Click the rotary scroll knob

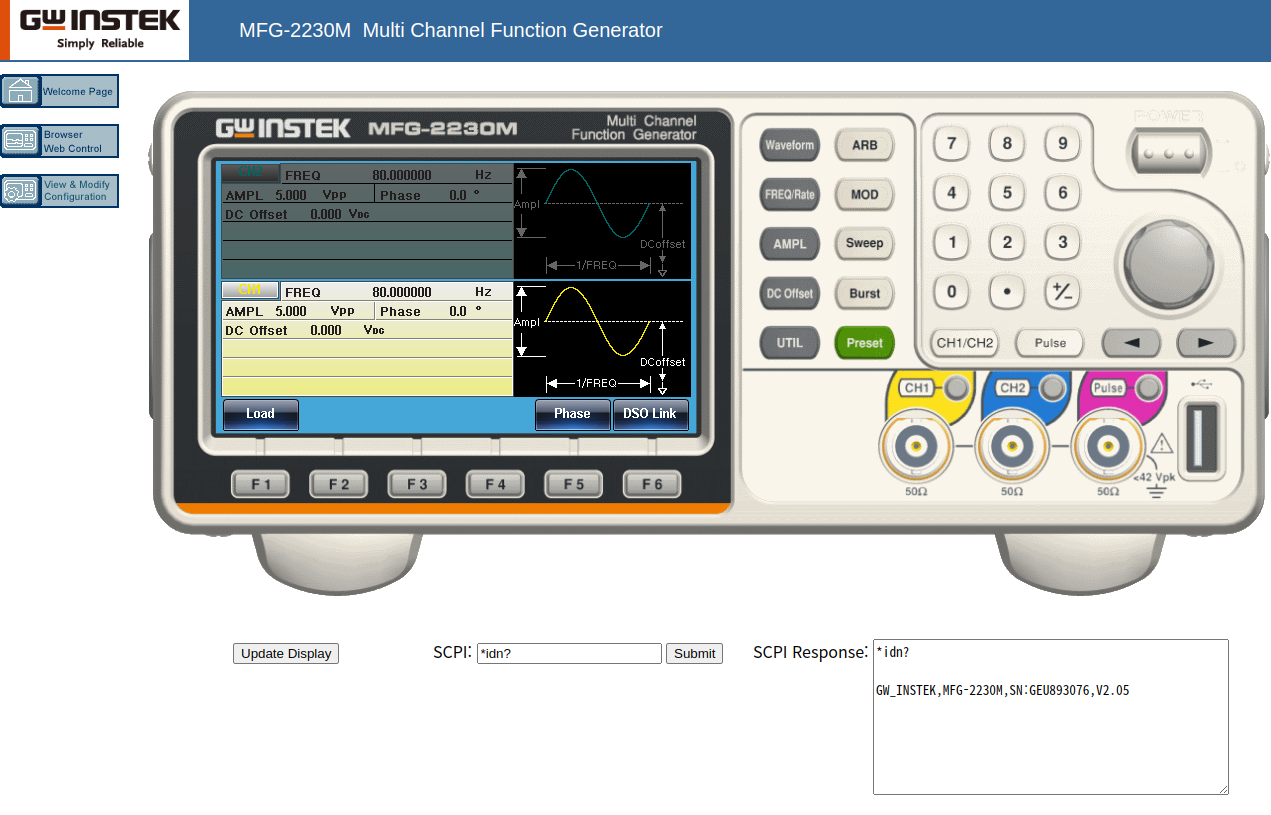(1169, 264)
